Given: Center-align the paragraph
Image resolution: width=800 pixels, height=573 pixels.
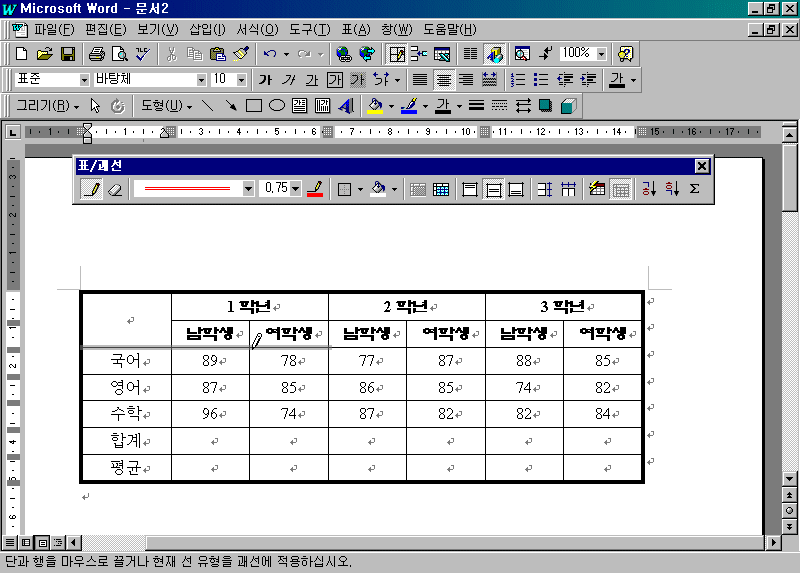Looking at the screenshot, I should [443, 80].
